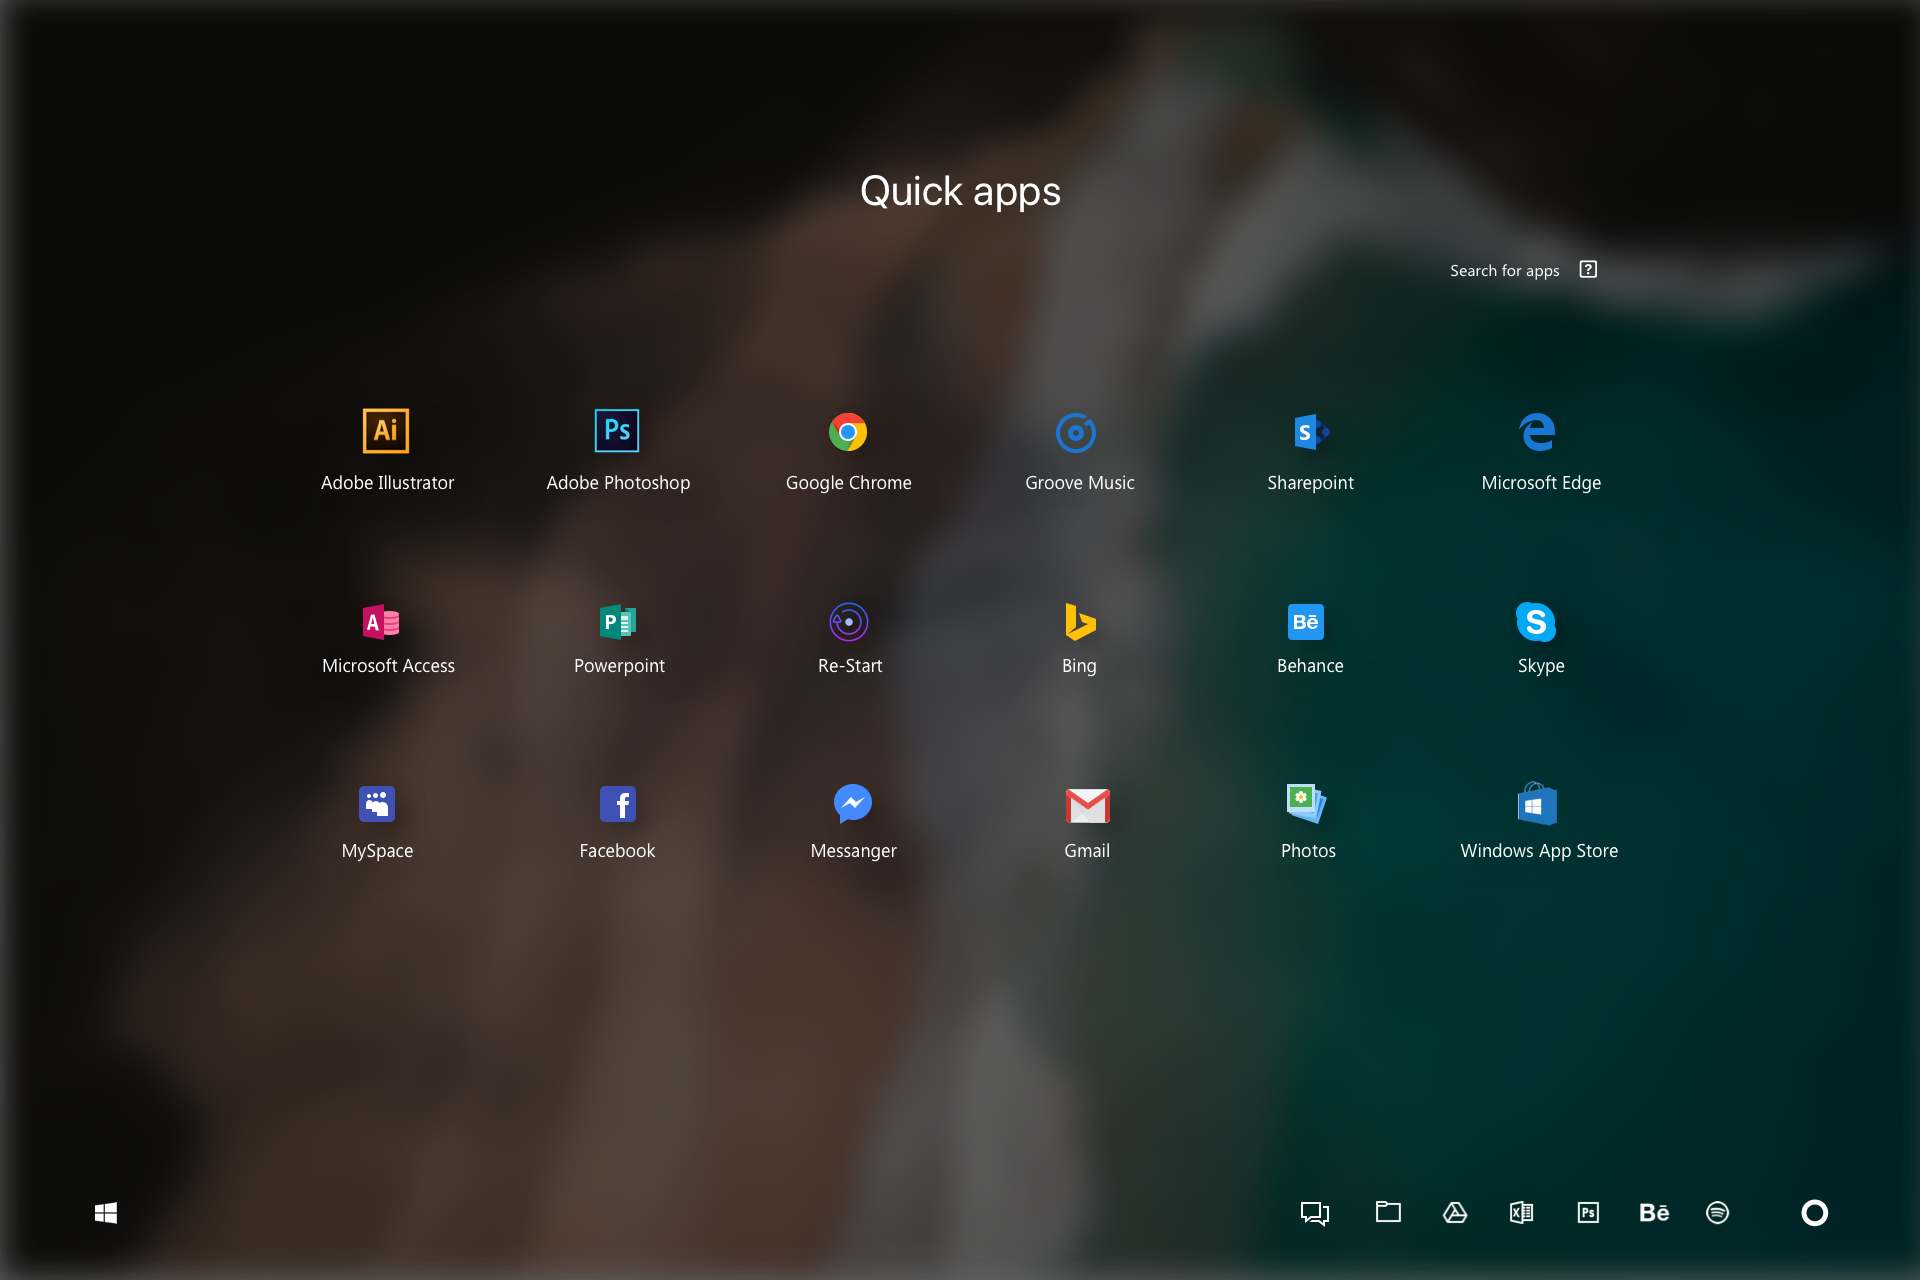Click the Re-Start app icon
Screen dimensions: 1920x1280
point(849,622)
